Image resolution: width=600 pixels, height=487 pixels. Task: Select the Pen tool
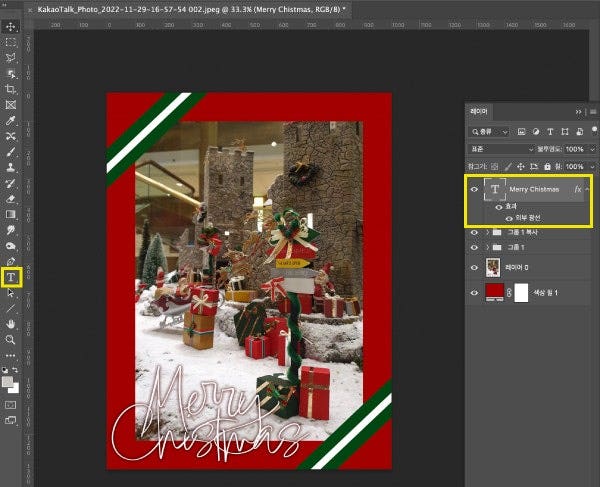[11, 261]
